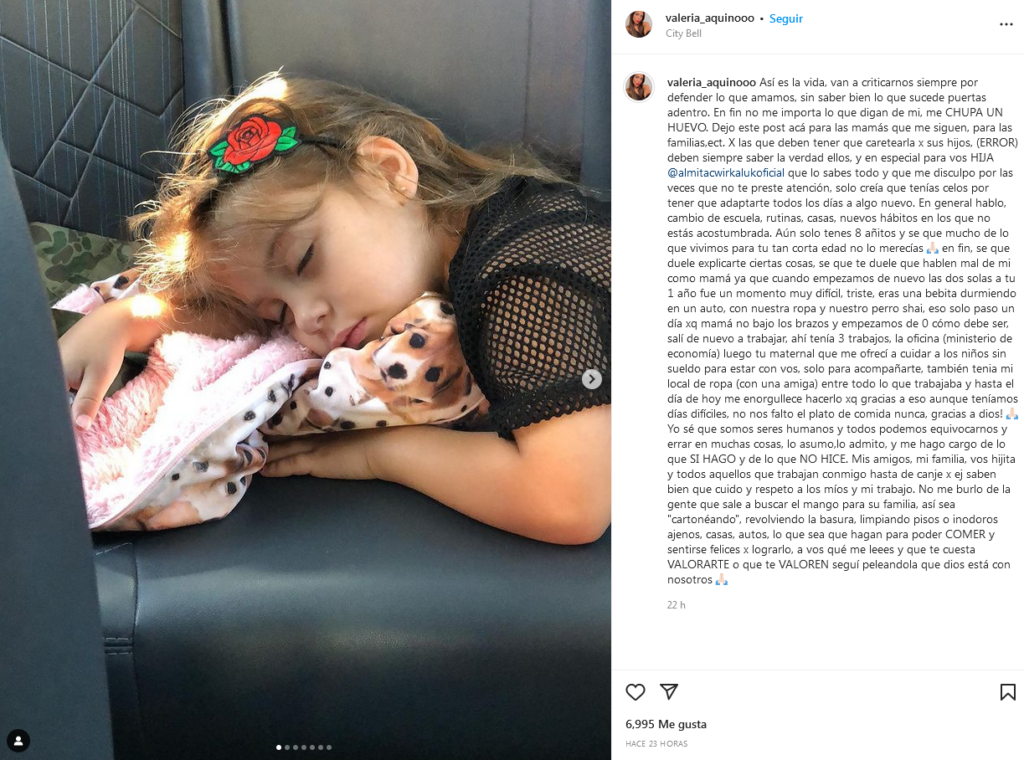Open HACE 23 HORAS post timestamp
Screen dimensions: 1024x760
click(x=656, y=744)
